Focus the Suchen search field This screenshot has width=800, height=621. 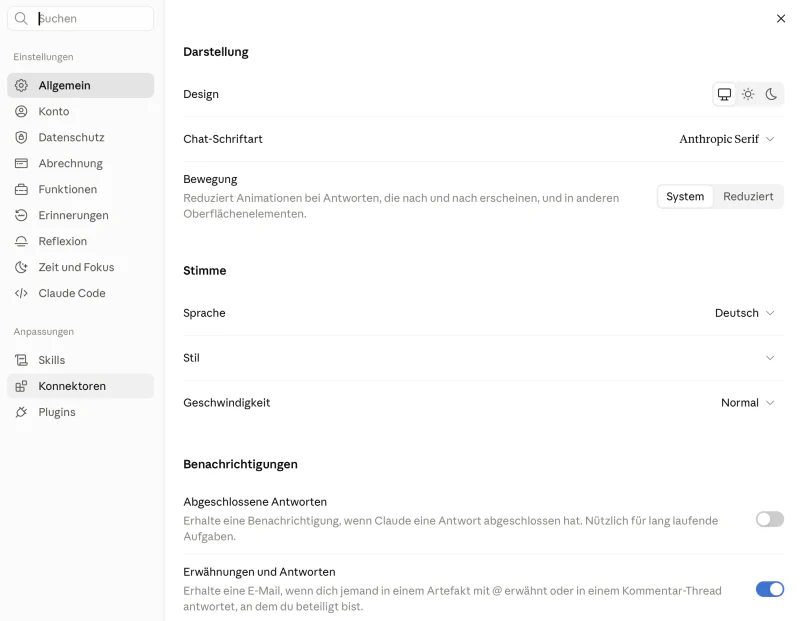pyautogui.click(x=81, y=19)
